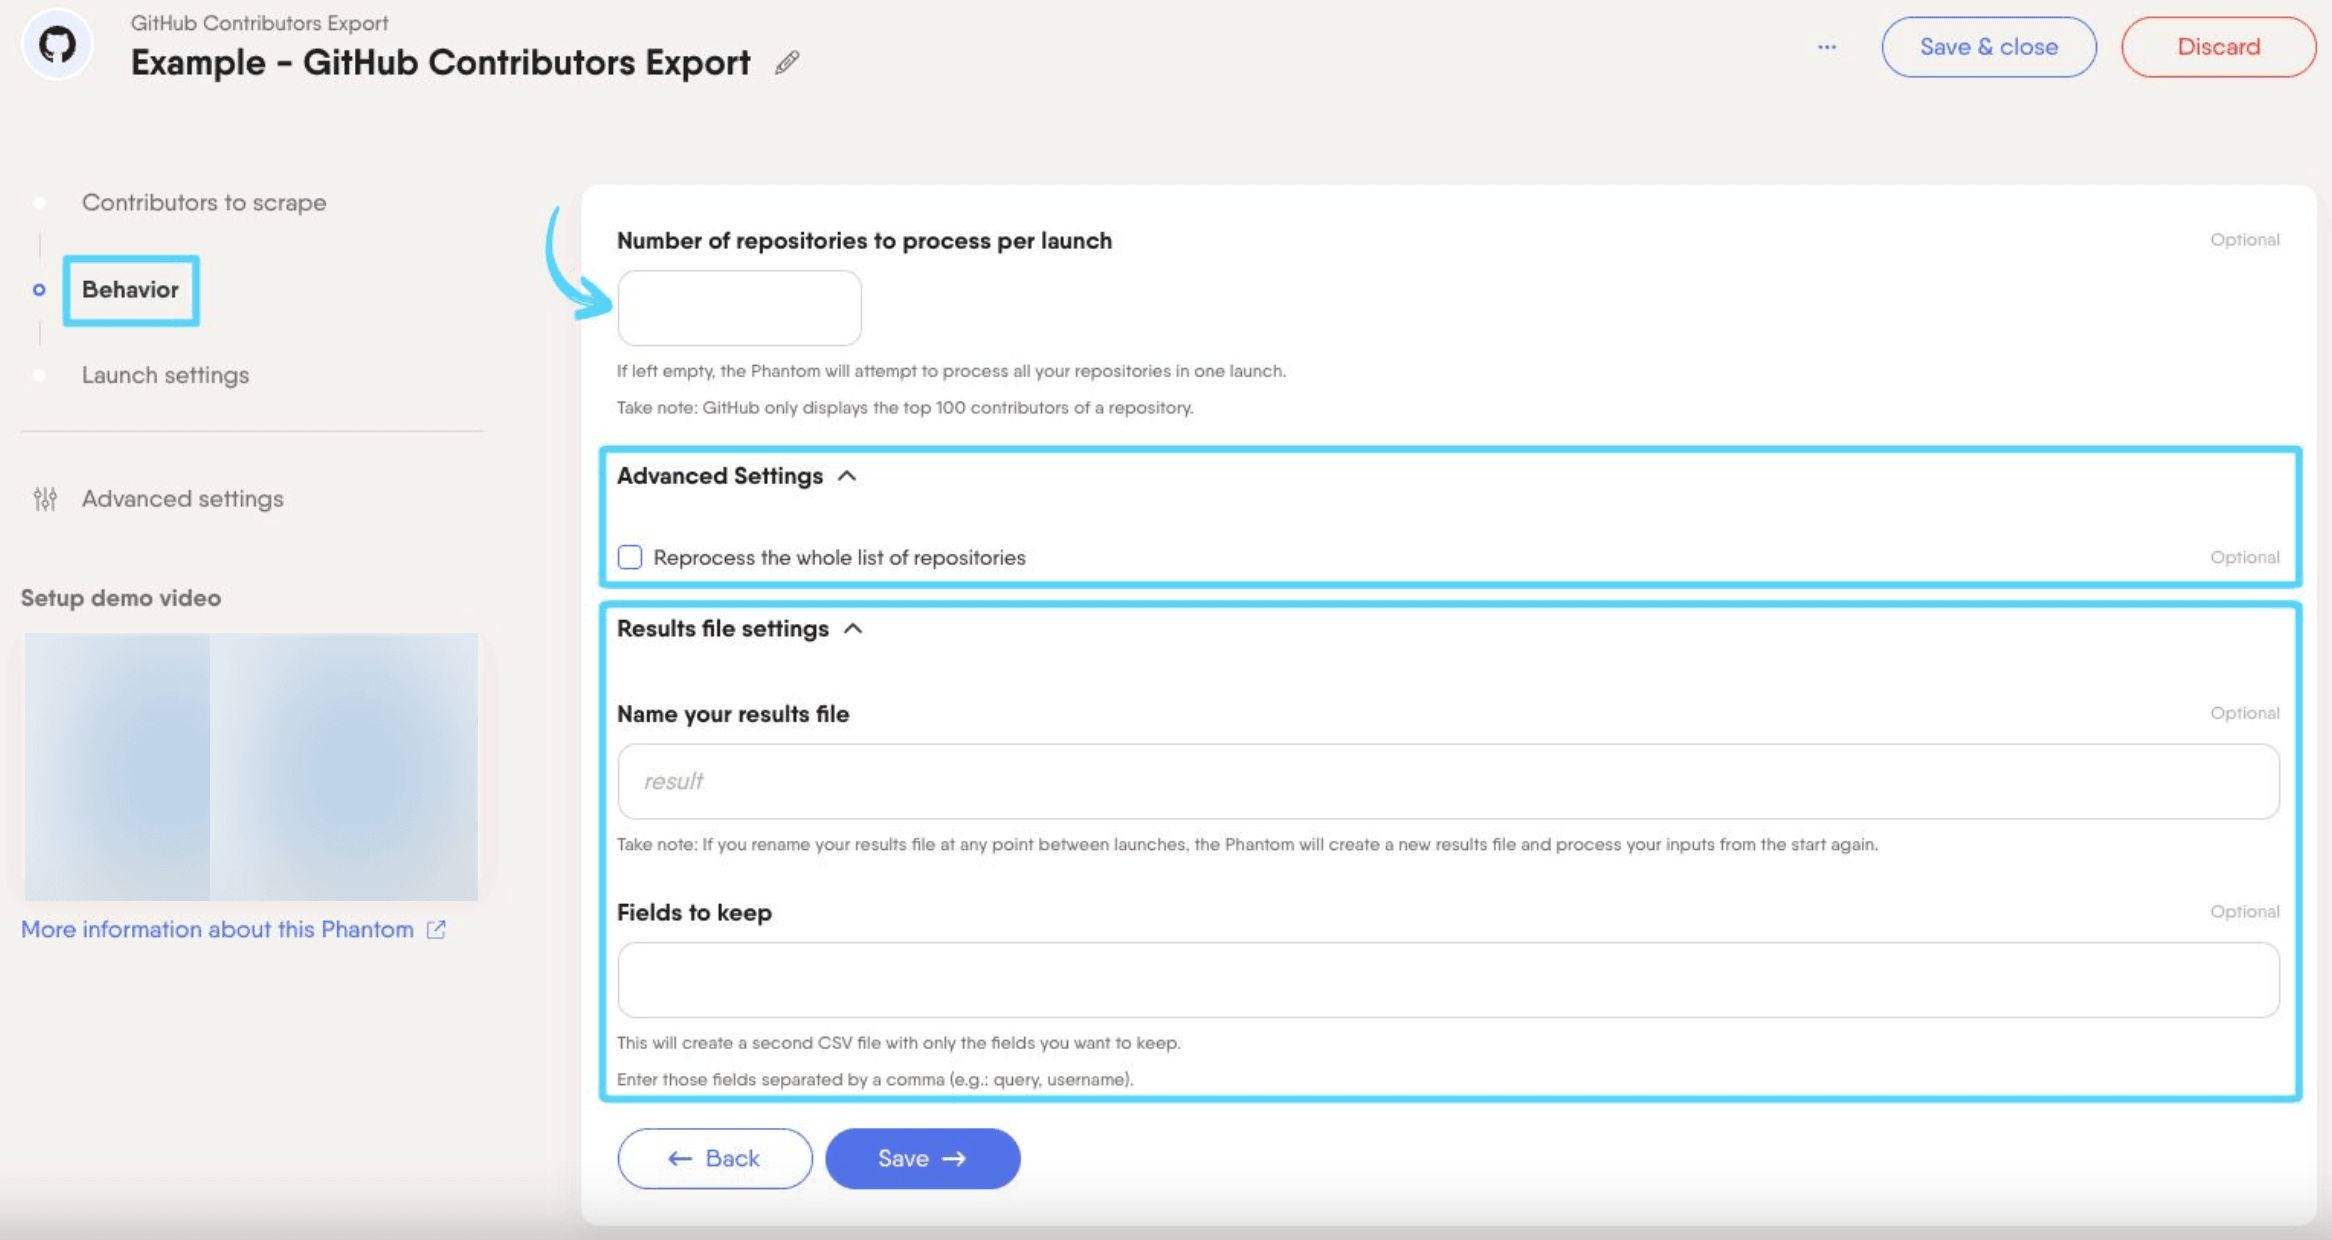
Task: Click 'Number of repositories to process per launch' label
Action: 864,241
